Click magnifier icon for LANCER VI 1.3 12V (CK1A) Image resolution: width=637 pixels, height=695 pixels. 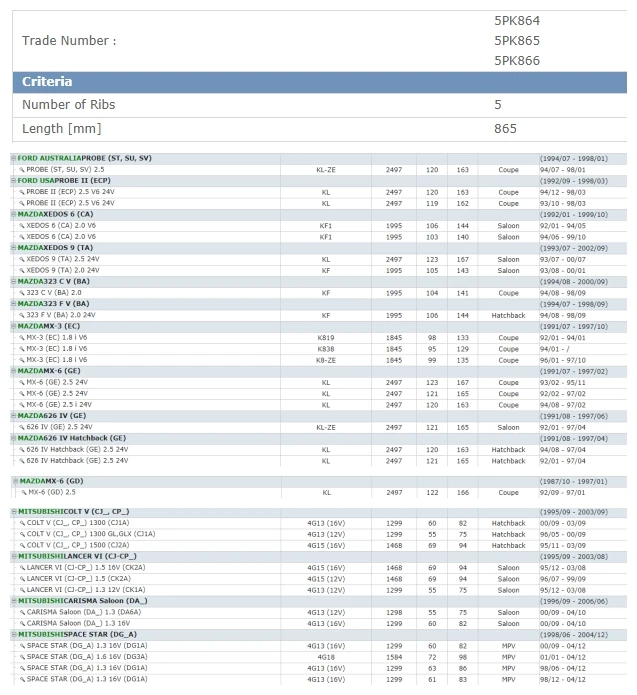tap(22, 590)
